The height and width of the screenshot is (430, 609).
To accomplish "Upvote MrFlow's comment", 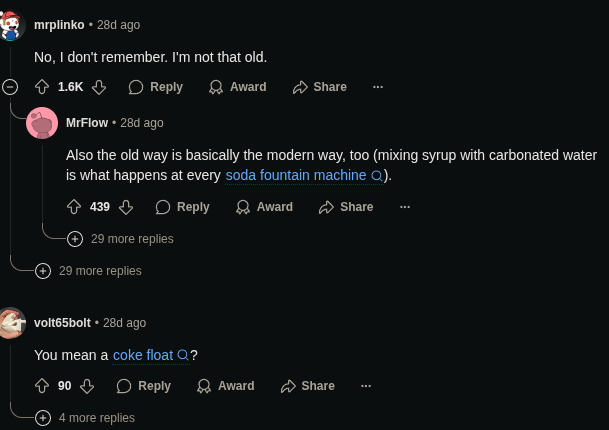I will 74,207.
